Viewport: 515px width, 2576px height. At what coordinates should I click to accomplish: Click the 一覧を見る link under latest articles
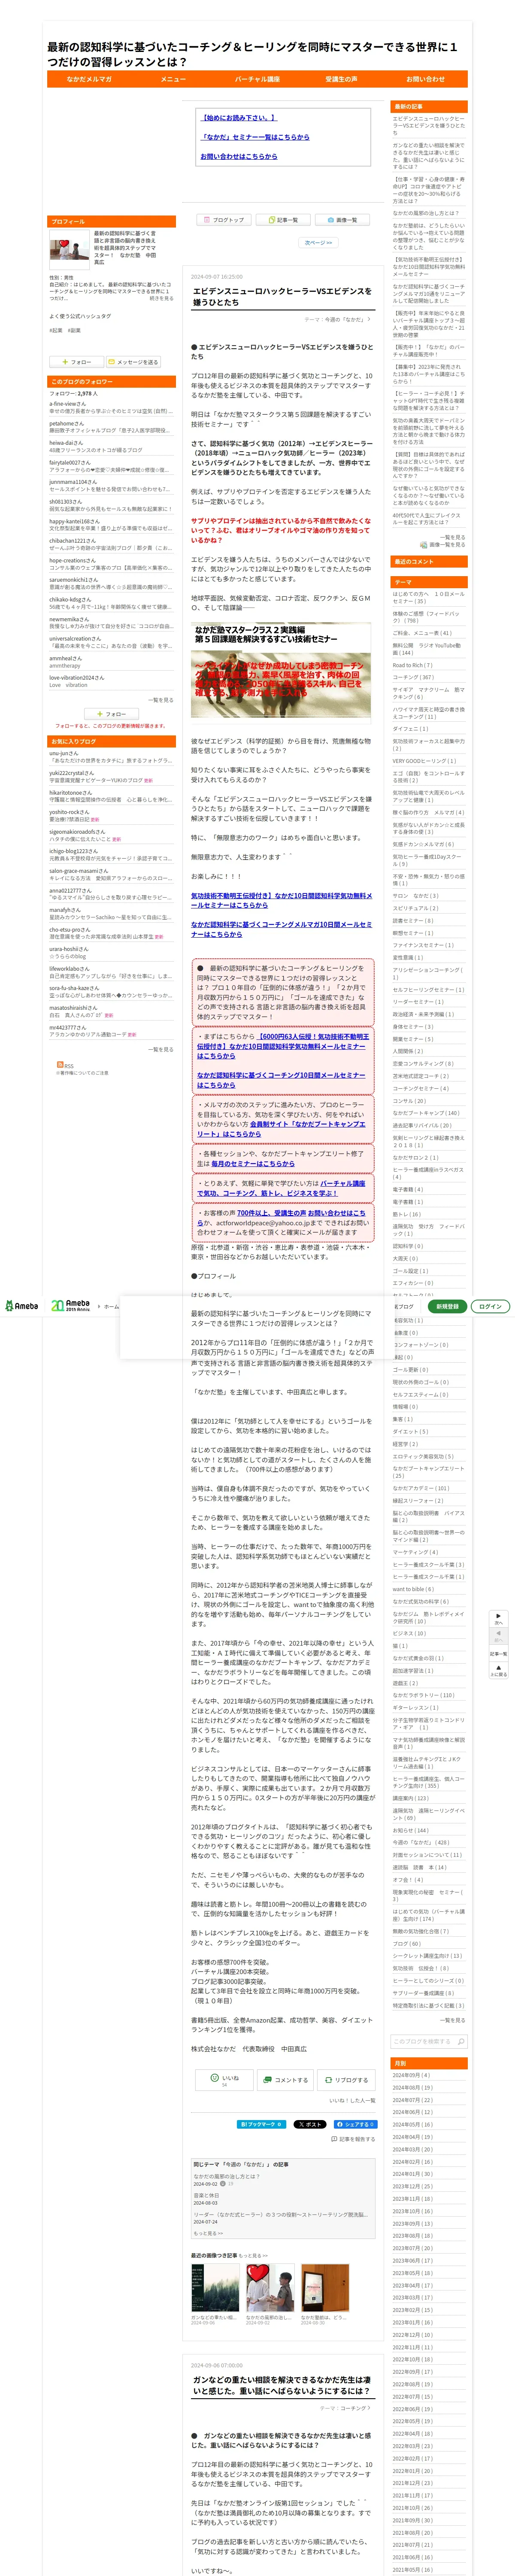point(454,537)
